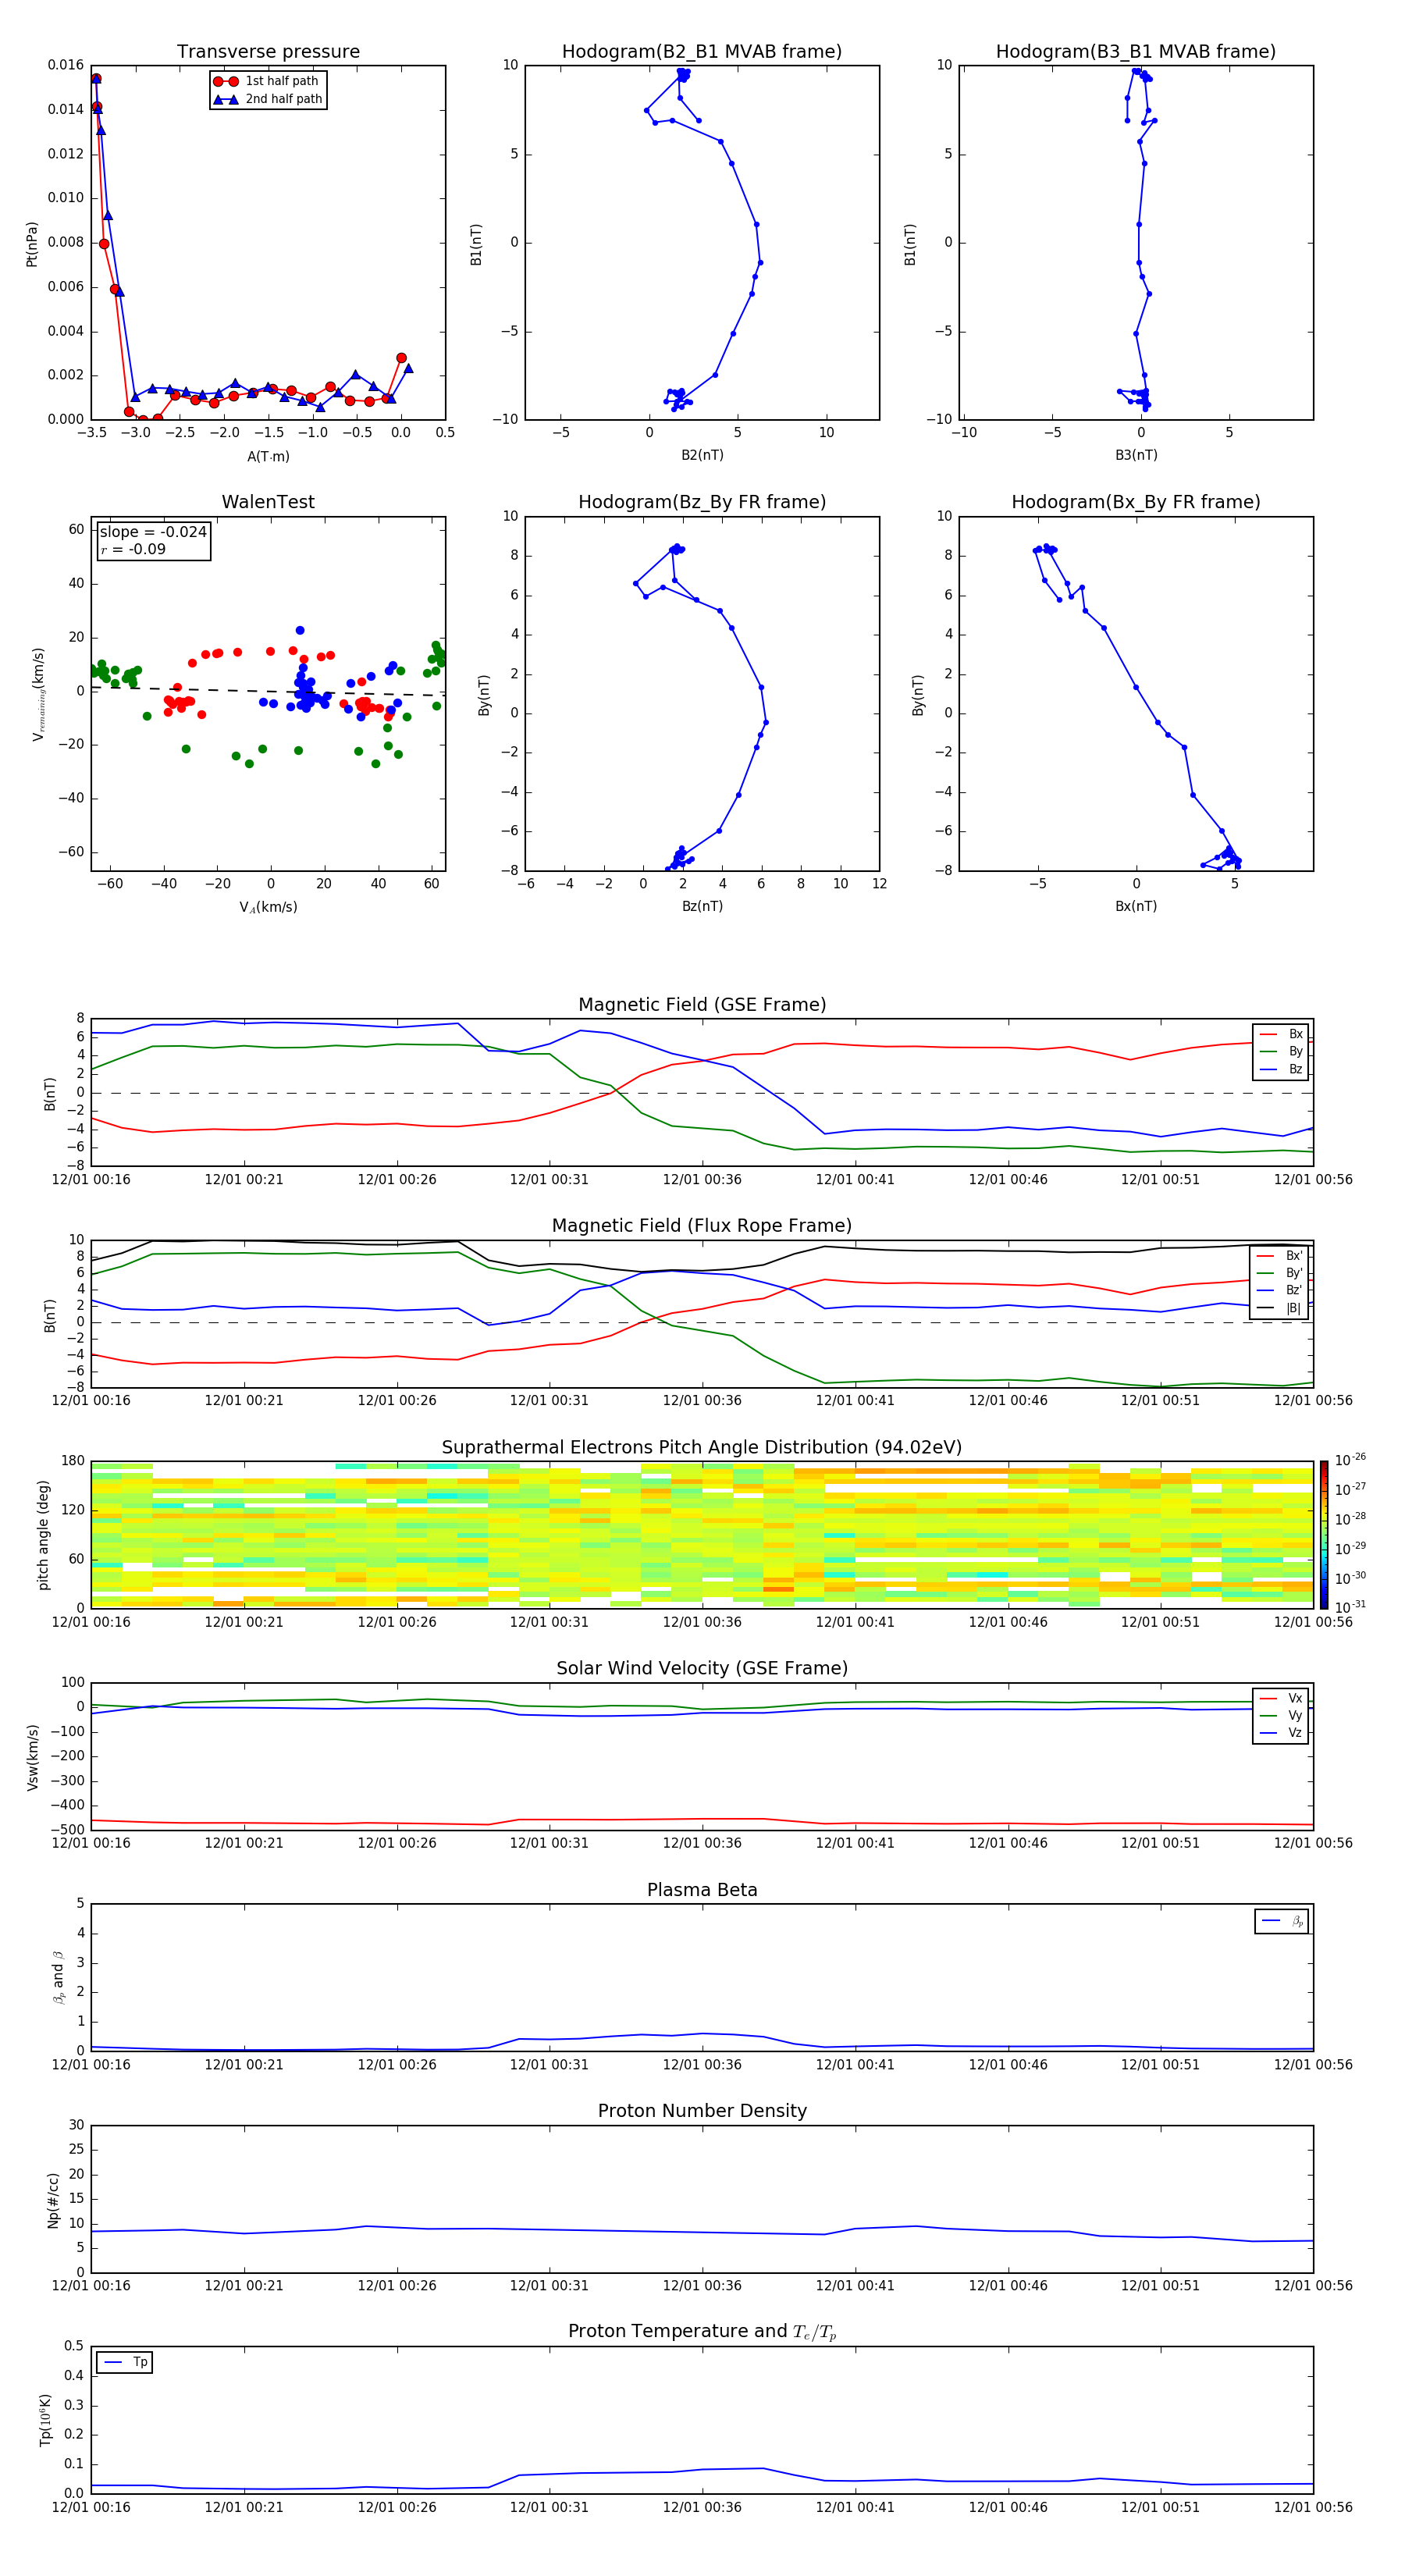Click the '12/01 00:36' tick under GSE magnetic field
Screen dimensions: 1405x2576
coord(702,1180)
